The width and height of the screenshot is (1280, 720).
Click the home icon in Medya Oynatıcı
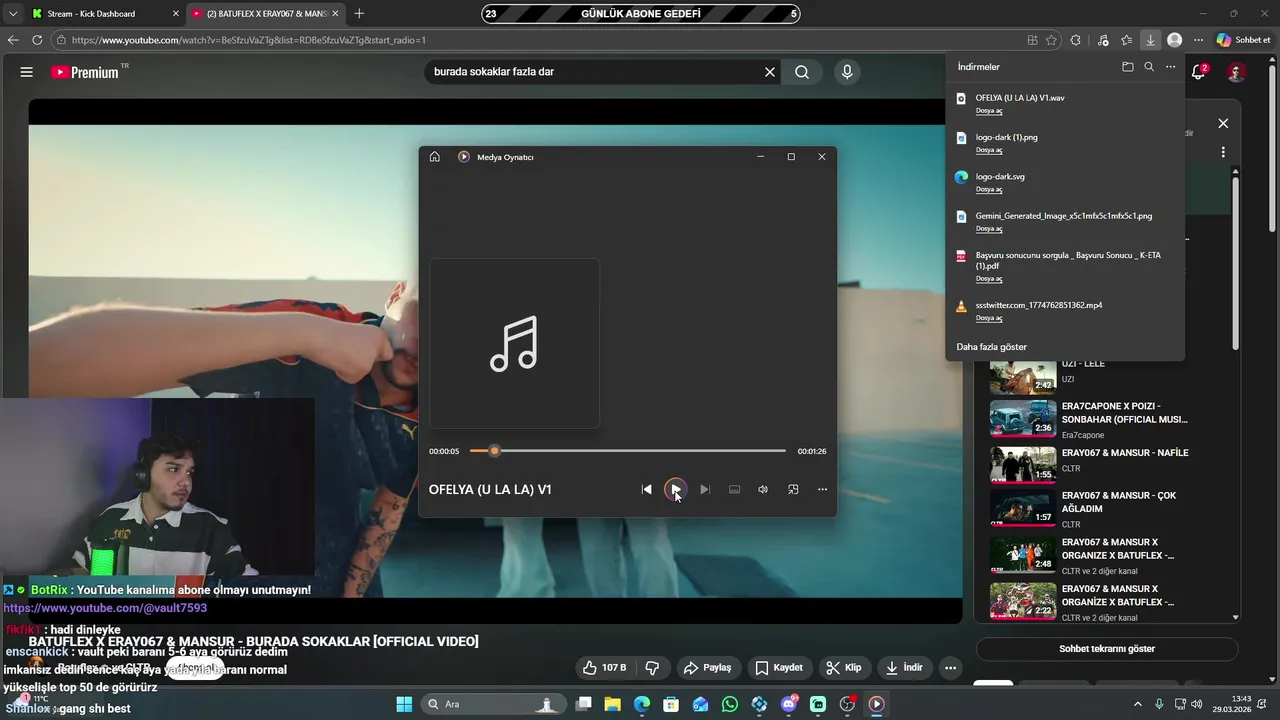coord(434,157)
